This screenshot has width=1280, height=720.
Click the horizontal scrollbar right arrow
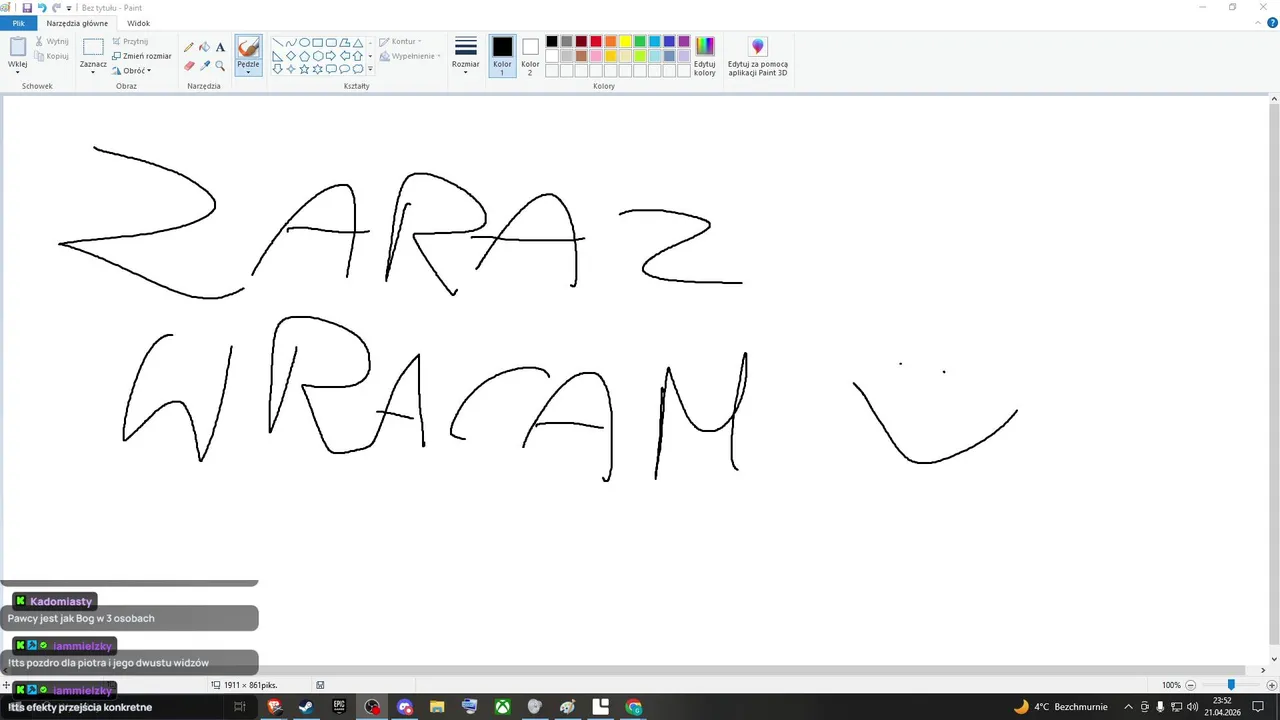[x=1262, y=670]
